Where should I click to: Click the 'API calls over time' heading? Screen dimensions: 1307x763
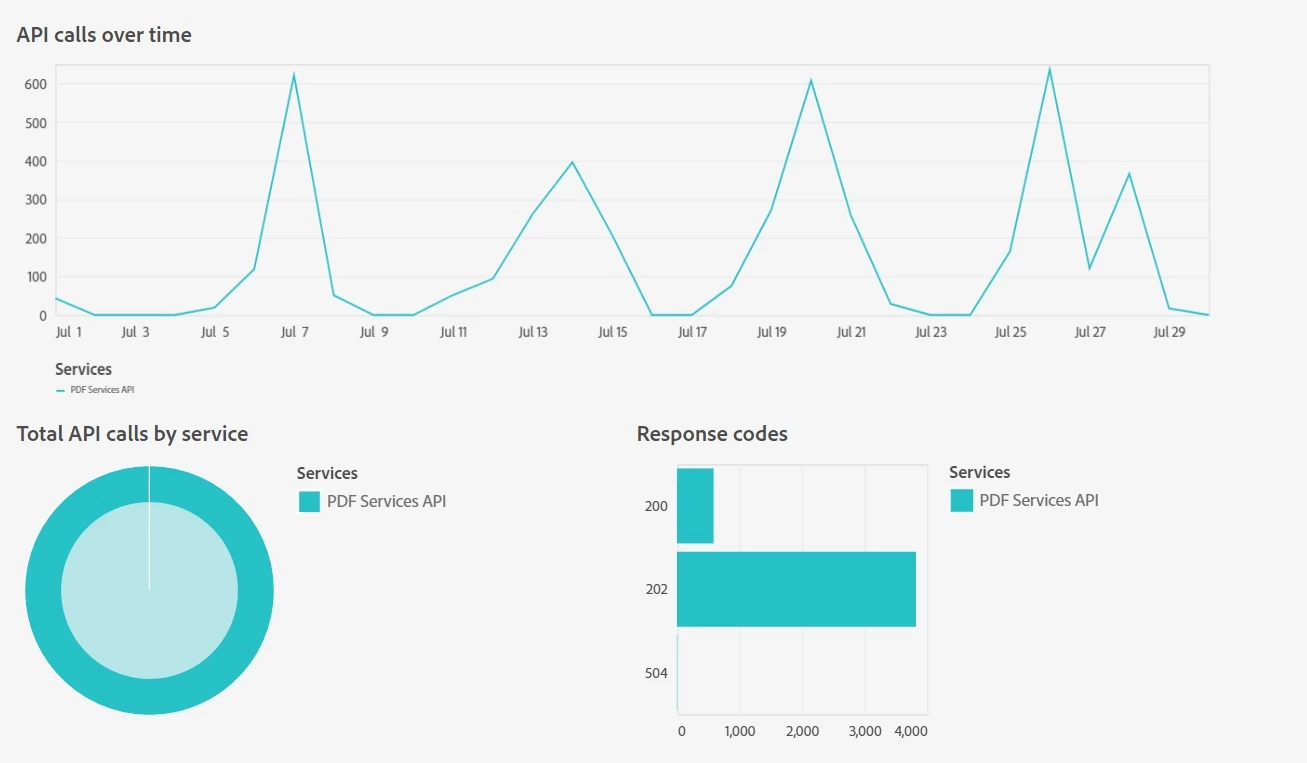[104, 35]
